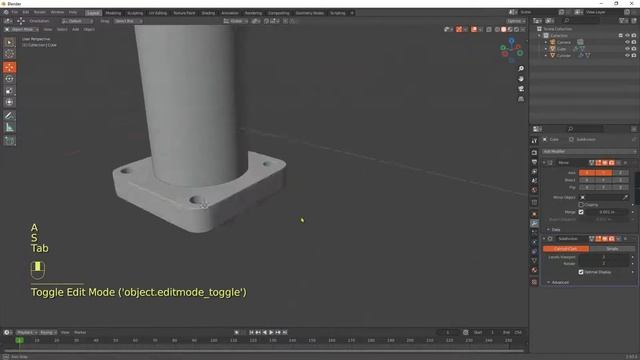The height and width of the screenshot is (360, 640).
Task: Open the Select Box drag dropdown
Action: pos(128,21)
